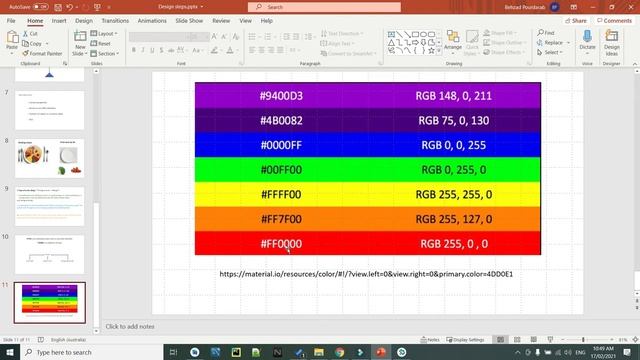Open the Quick Styles gallery
The width and height of the screenshot is (640, 360).
point(471,42)
